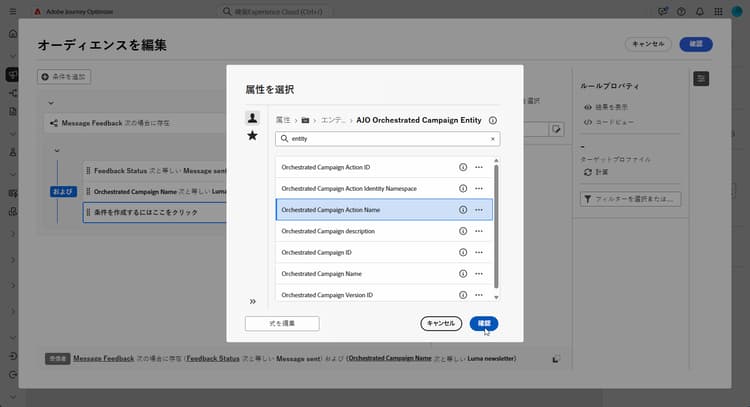Screen dimensions: 750x407
Task: Click the folder icon in breadcrumb
Action: (x=305, y=121)
